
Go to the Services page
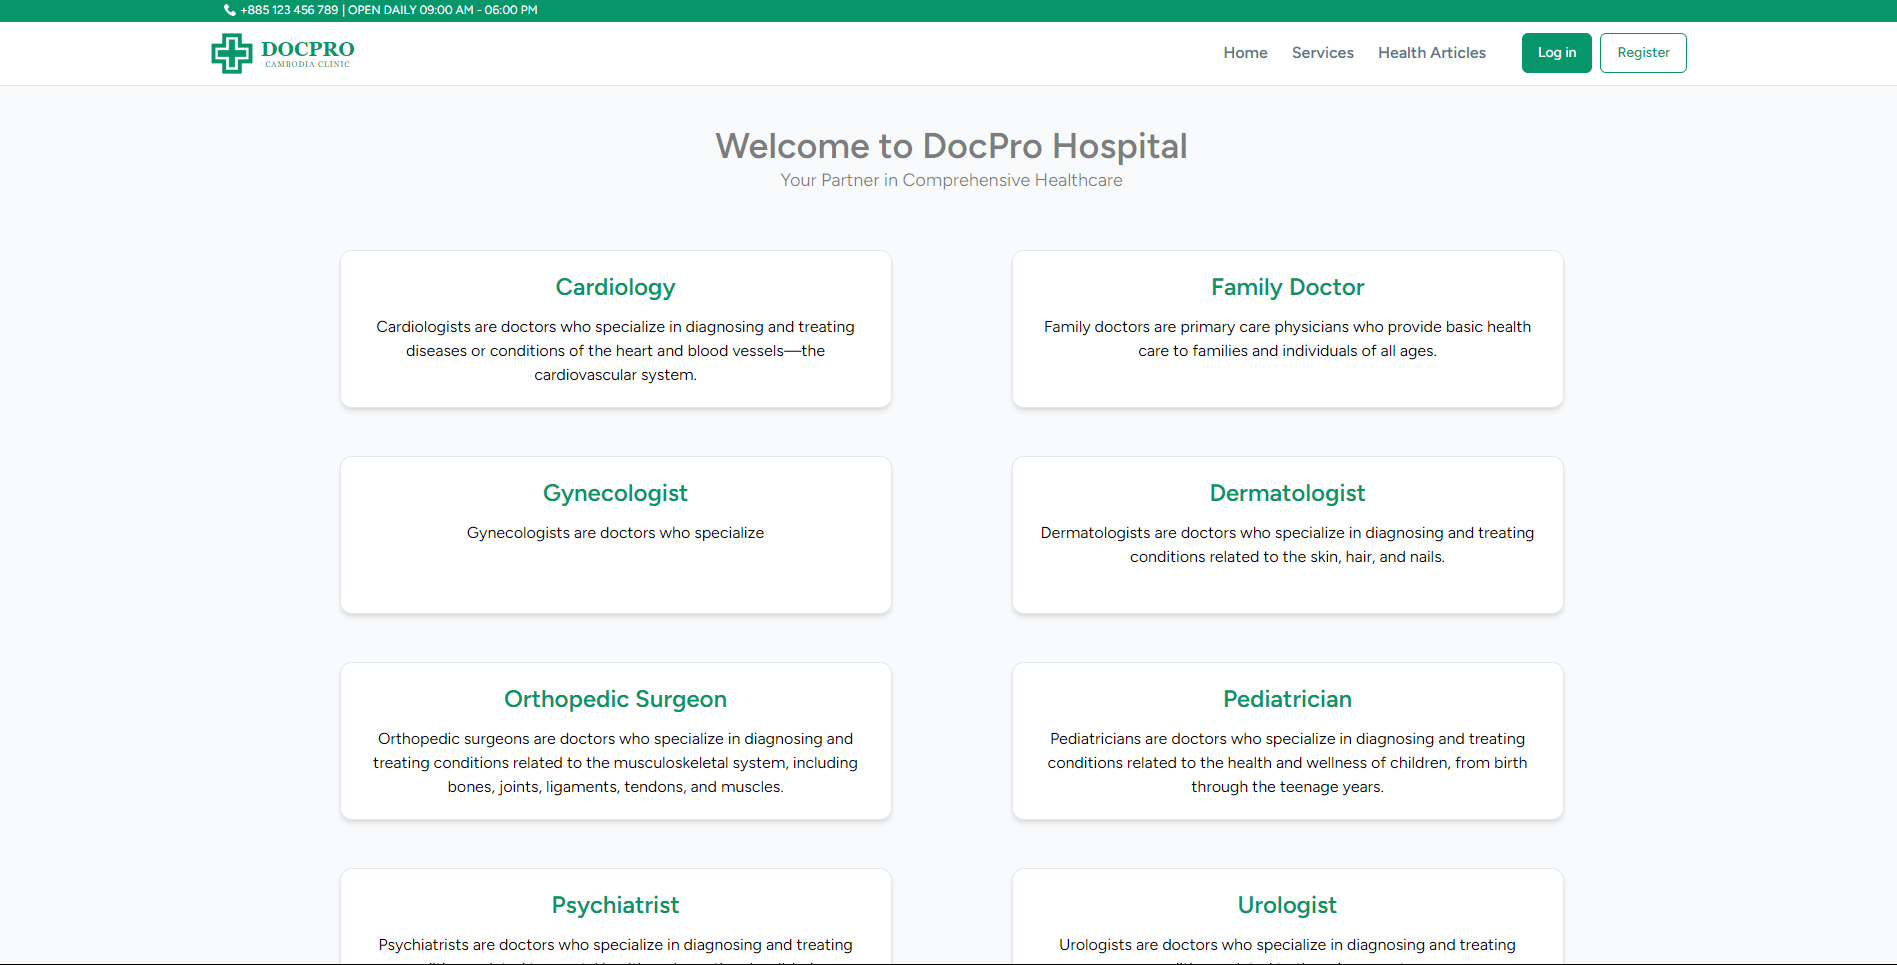coord(1322,53)
